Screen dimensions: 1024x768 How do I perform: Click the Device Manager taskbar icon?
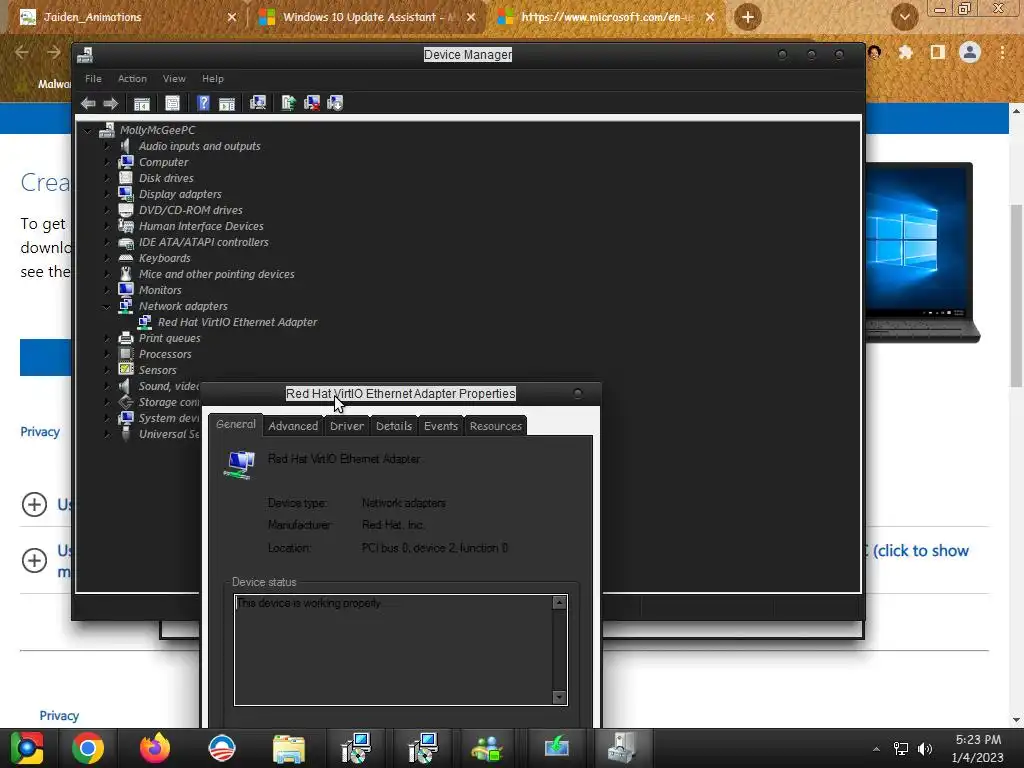click(x=621, y=748)
